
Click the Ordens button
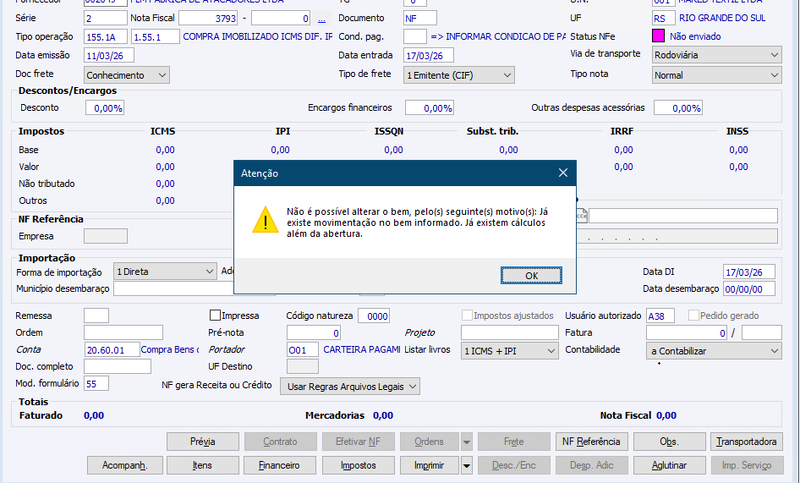tap(429, 442)
